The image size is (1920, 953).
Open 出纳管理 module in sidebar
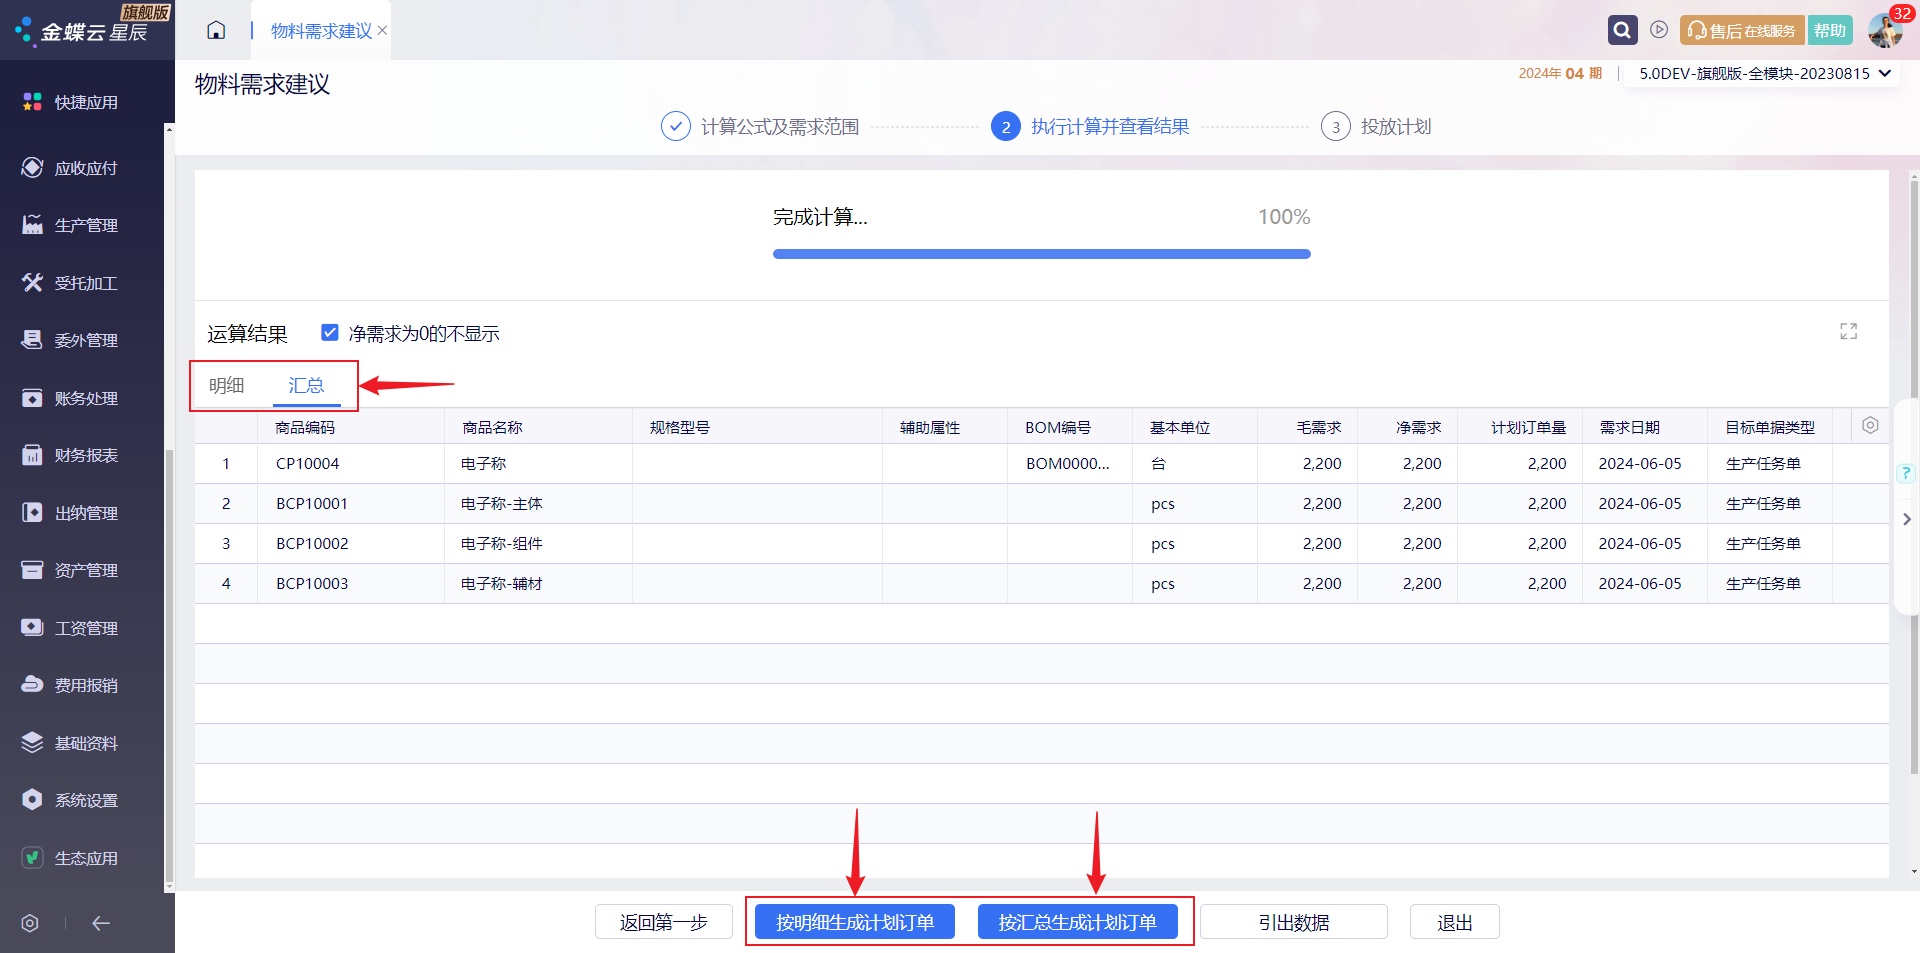[70, 513]
